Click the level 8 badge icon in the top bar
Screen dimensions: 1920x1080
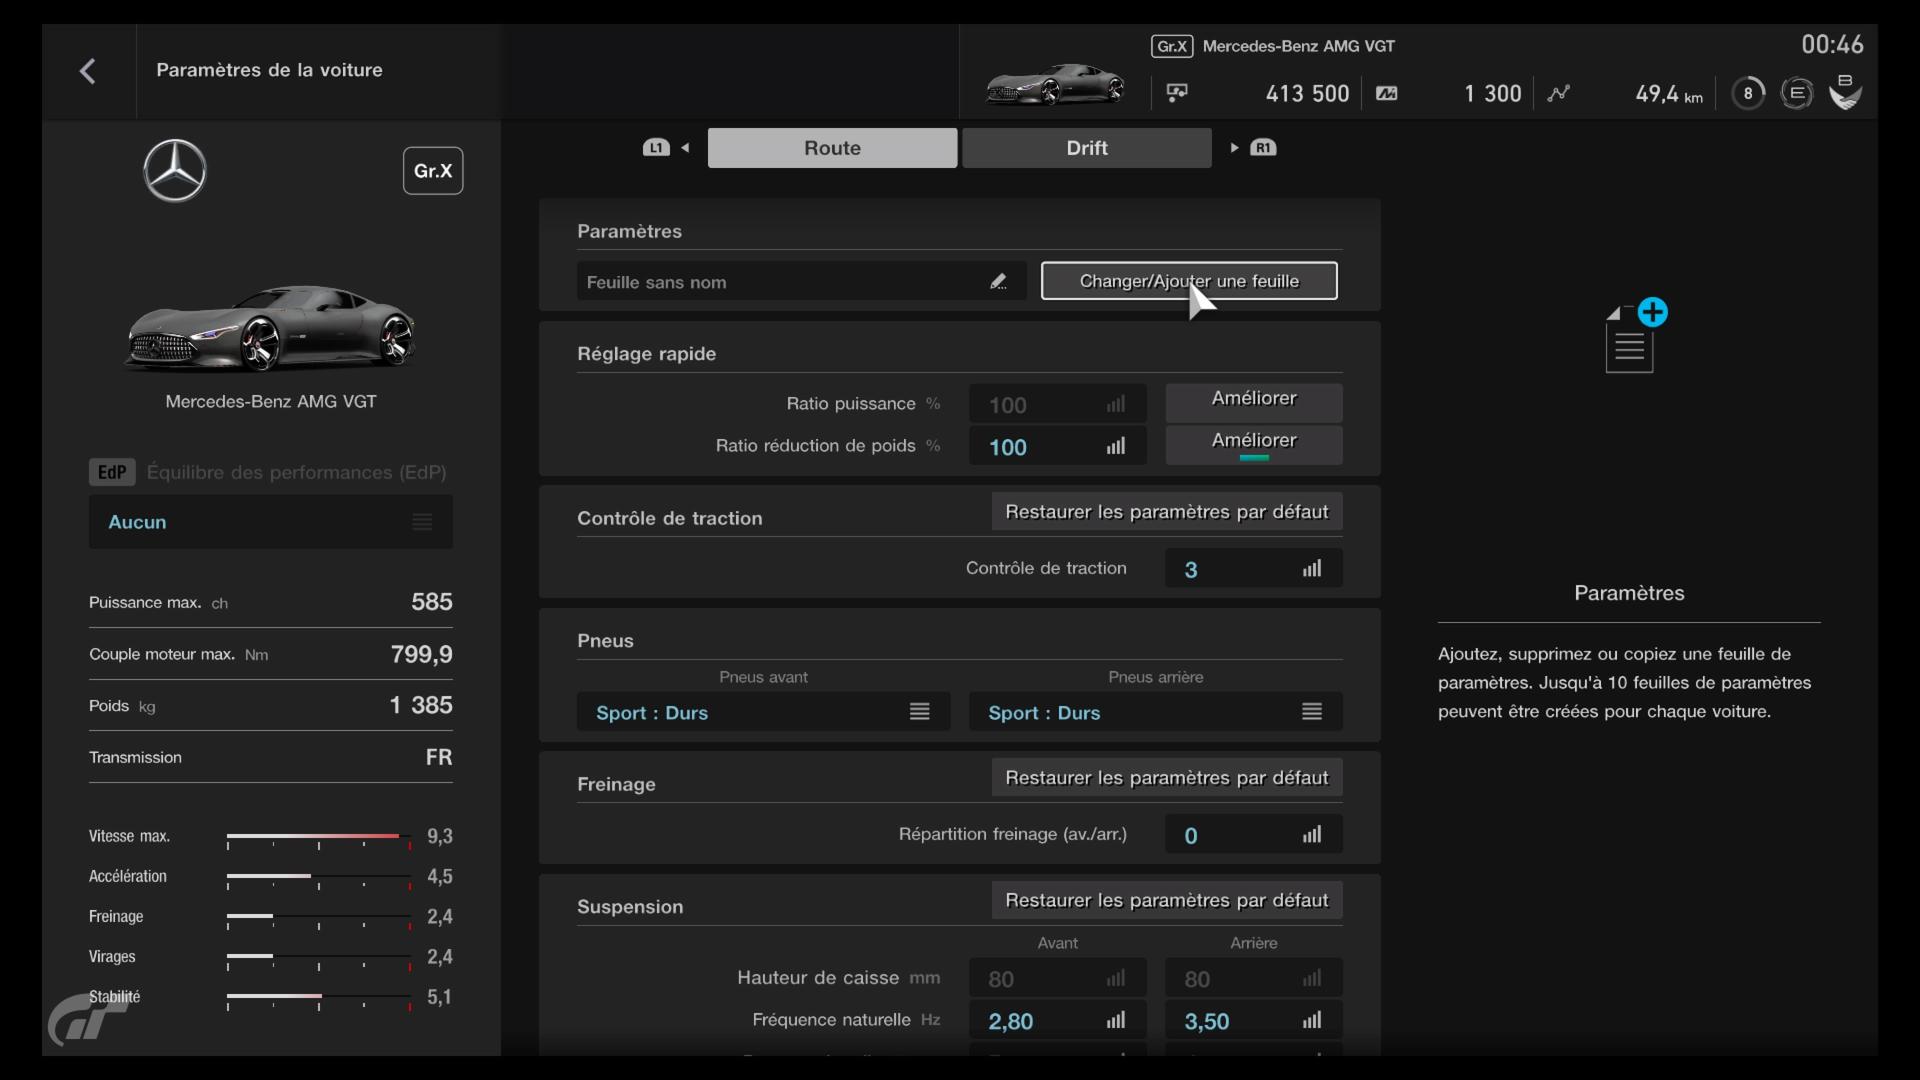click(1747, 93)
